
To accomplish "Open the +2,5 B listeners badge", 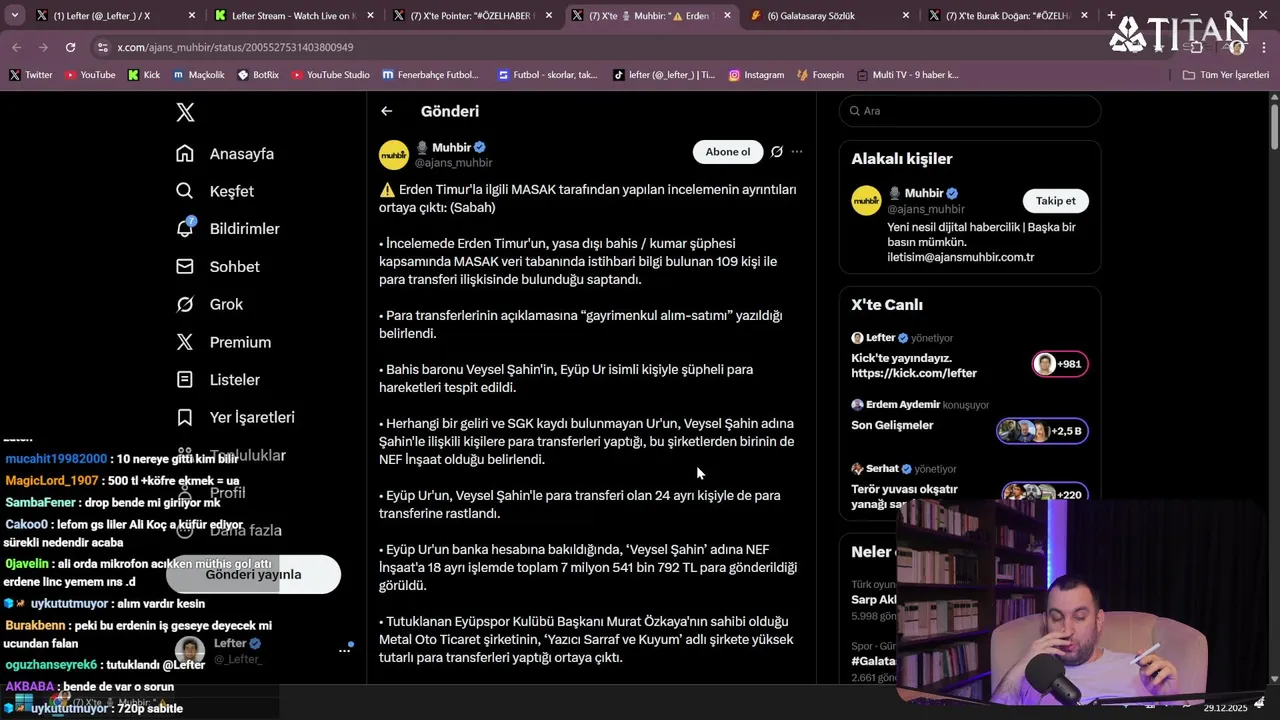I will click(x=1042, y=431).
